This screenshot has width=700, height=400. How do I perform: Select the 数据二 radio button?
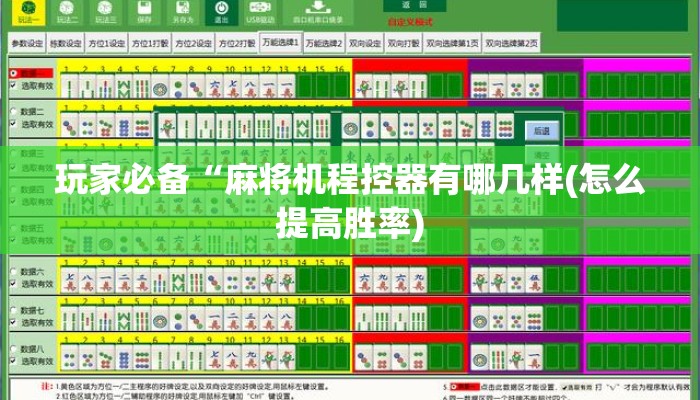(14, 112)
